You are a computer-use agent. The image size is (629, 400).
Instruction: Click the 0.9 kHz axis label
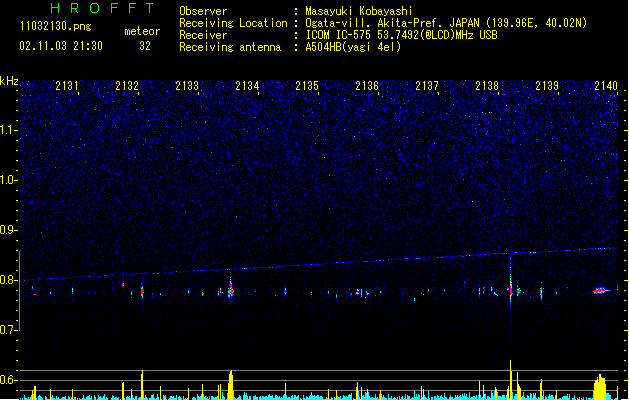[9, 230]
